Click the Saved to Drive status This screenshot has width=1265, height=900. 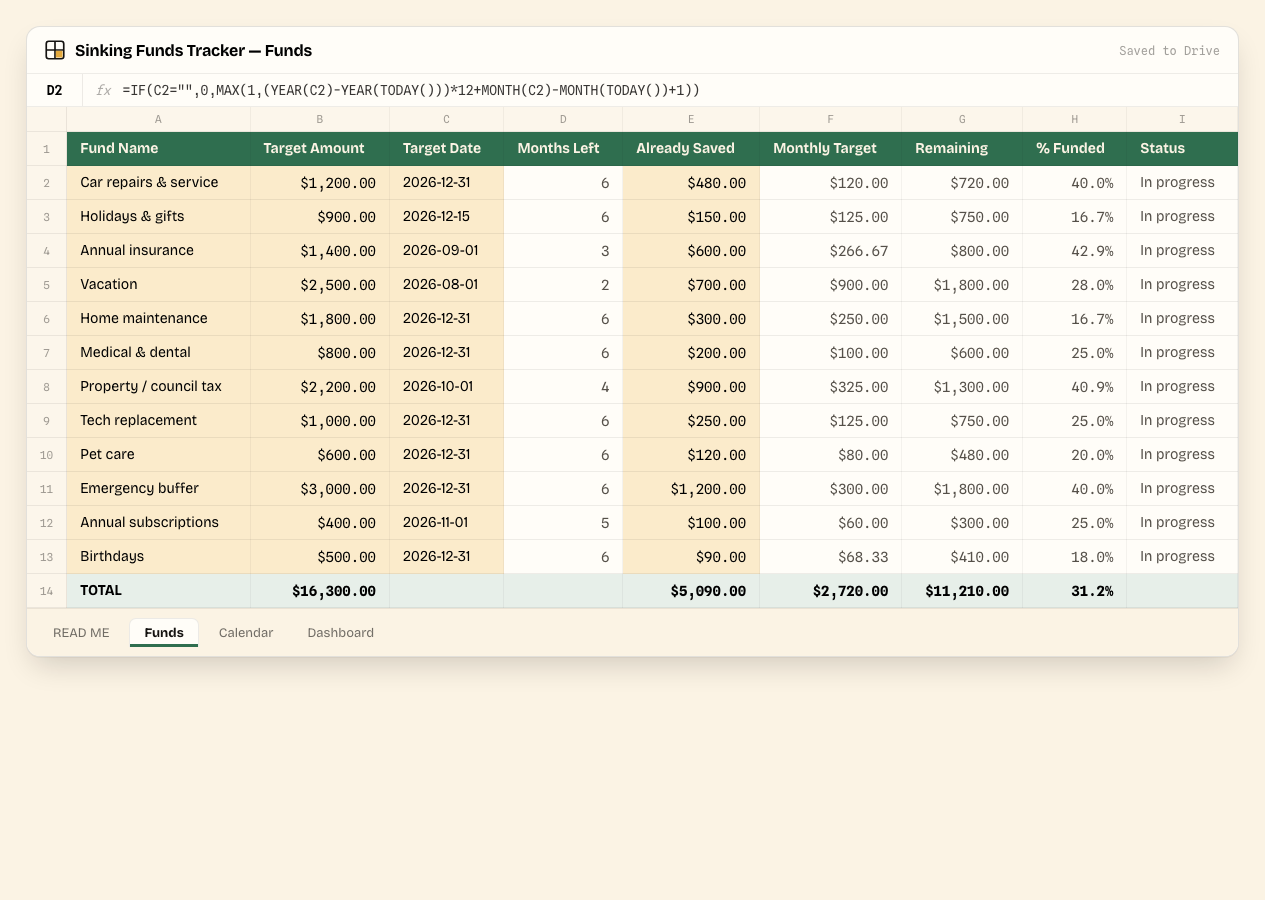click(x=1169, y=51)
